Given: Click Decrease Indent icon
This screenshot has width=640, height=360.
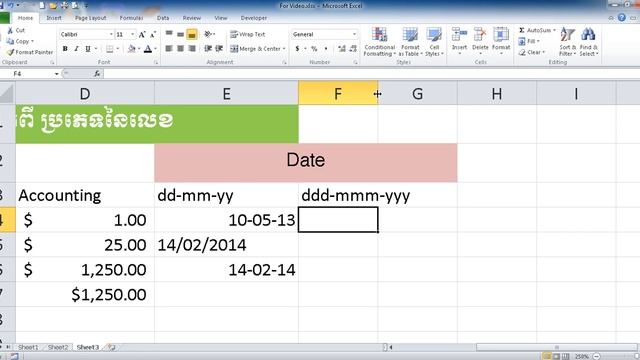Looking at the screenshot, I should [208, 49].
